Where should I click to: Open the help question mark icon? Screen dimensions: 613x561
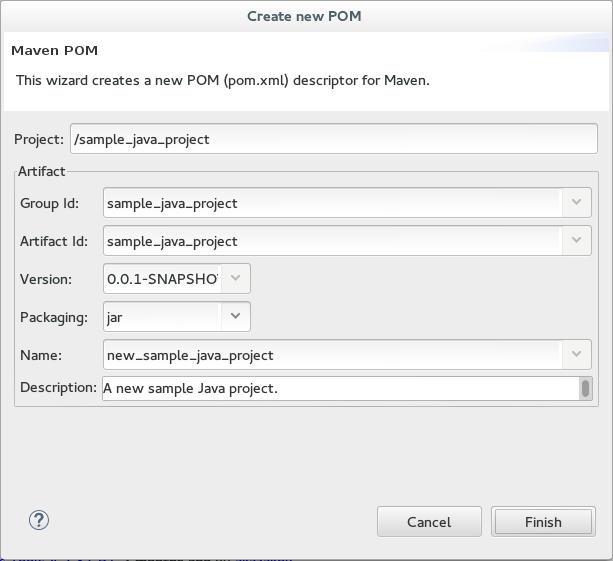pos(39,520)
